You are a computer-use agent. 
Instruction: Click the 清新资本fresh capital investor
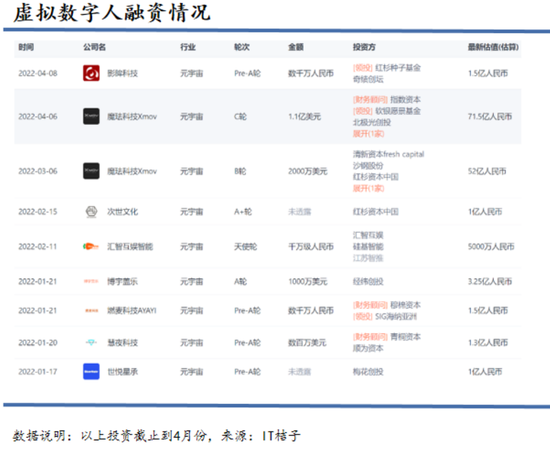tap(389, 154)
